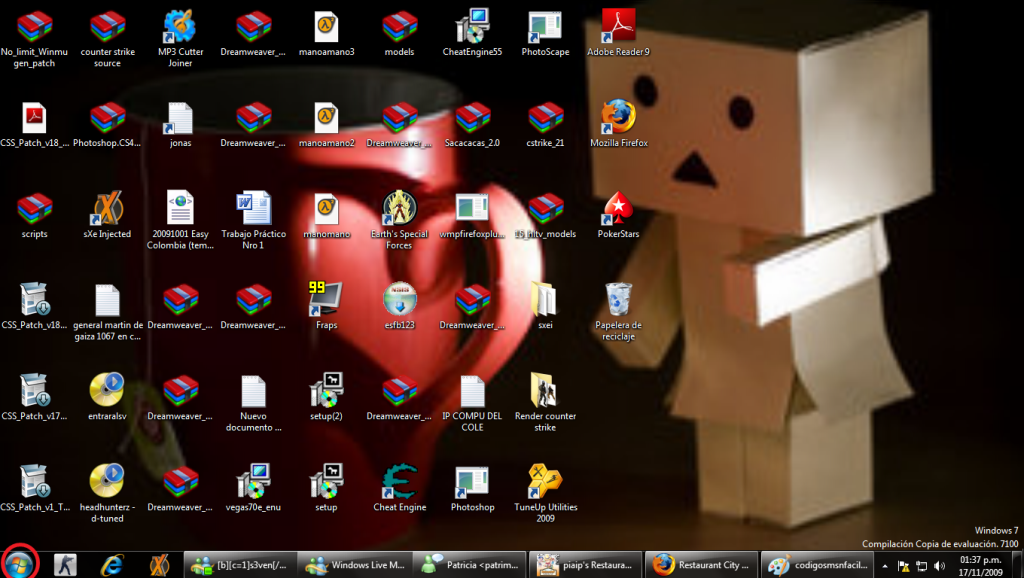Open the Nuevo documento text file
The height and width of the screenshot is (578, 1024).
253,391
